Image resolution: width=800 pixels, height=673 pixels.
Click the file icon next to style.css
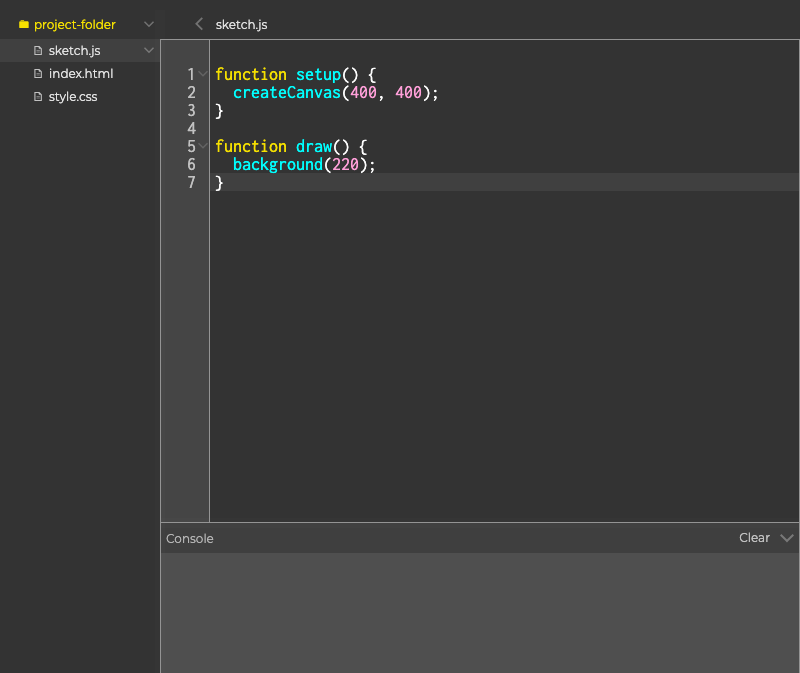click(39, 97)
